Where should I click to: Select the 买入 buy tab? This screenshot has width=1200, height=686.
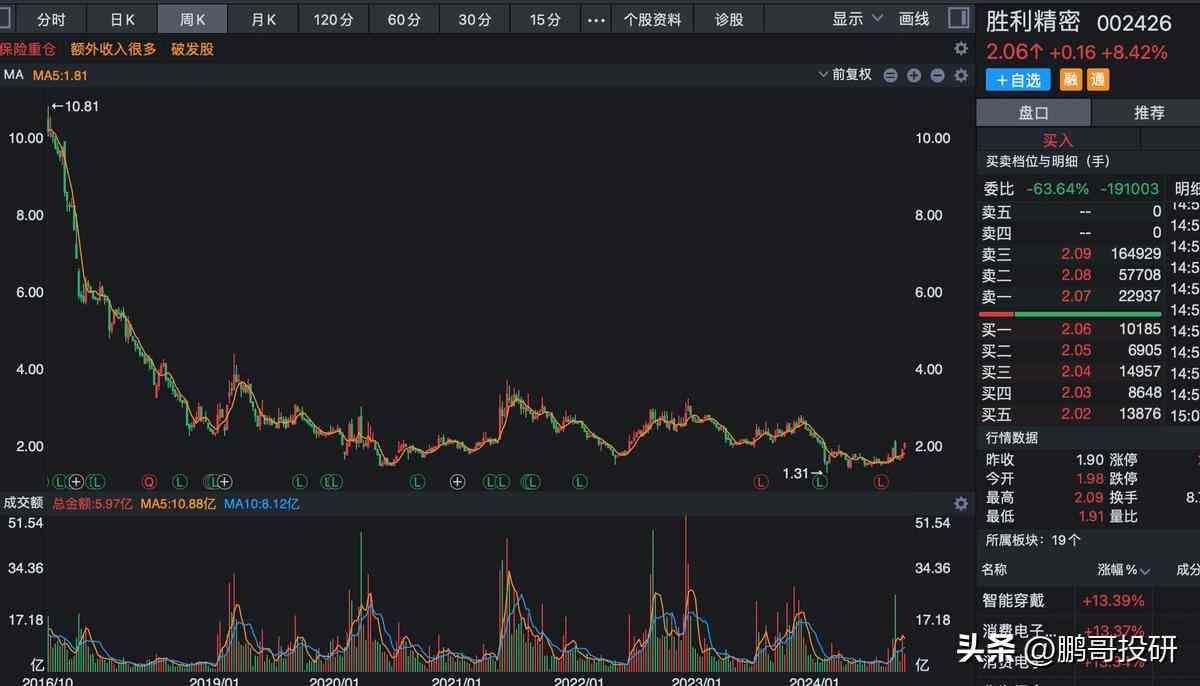[x=1057, y=140]
